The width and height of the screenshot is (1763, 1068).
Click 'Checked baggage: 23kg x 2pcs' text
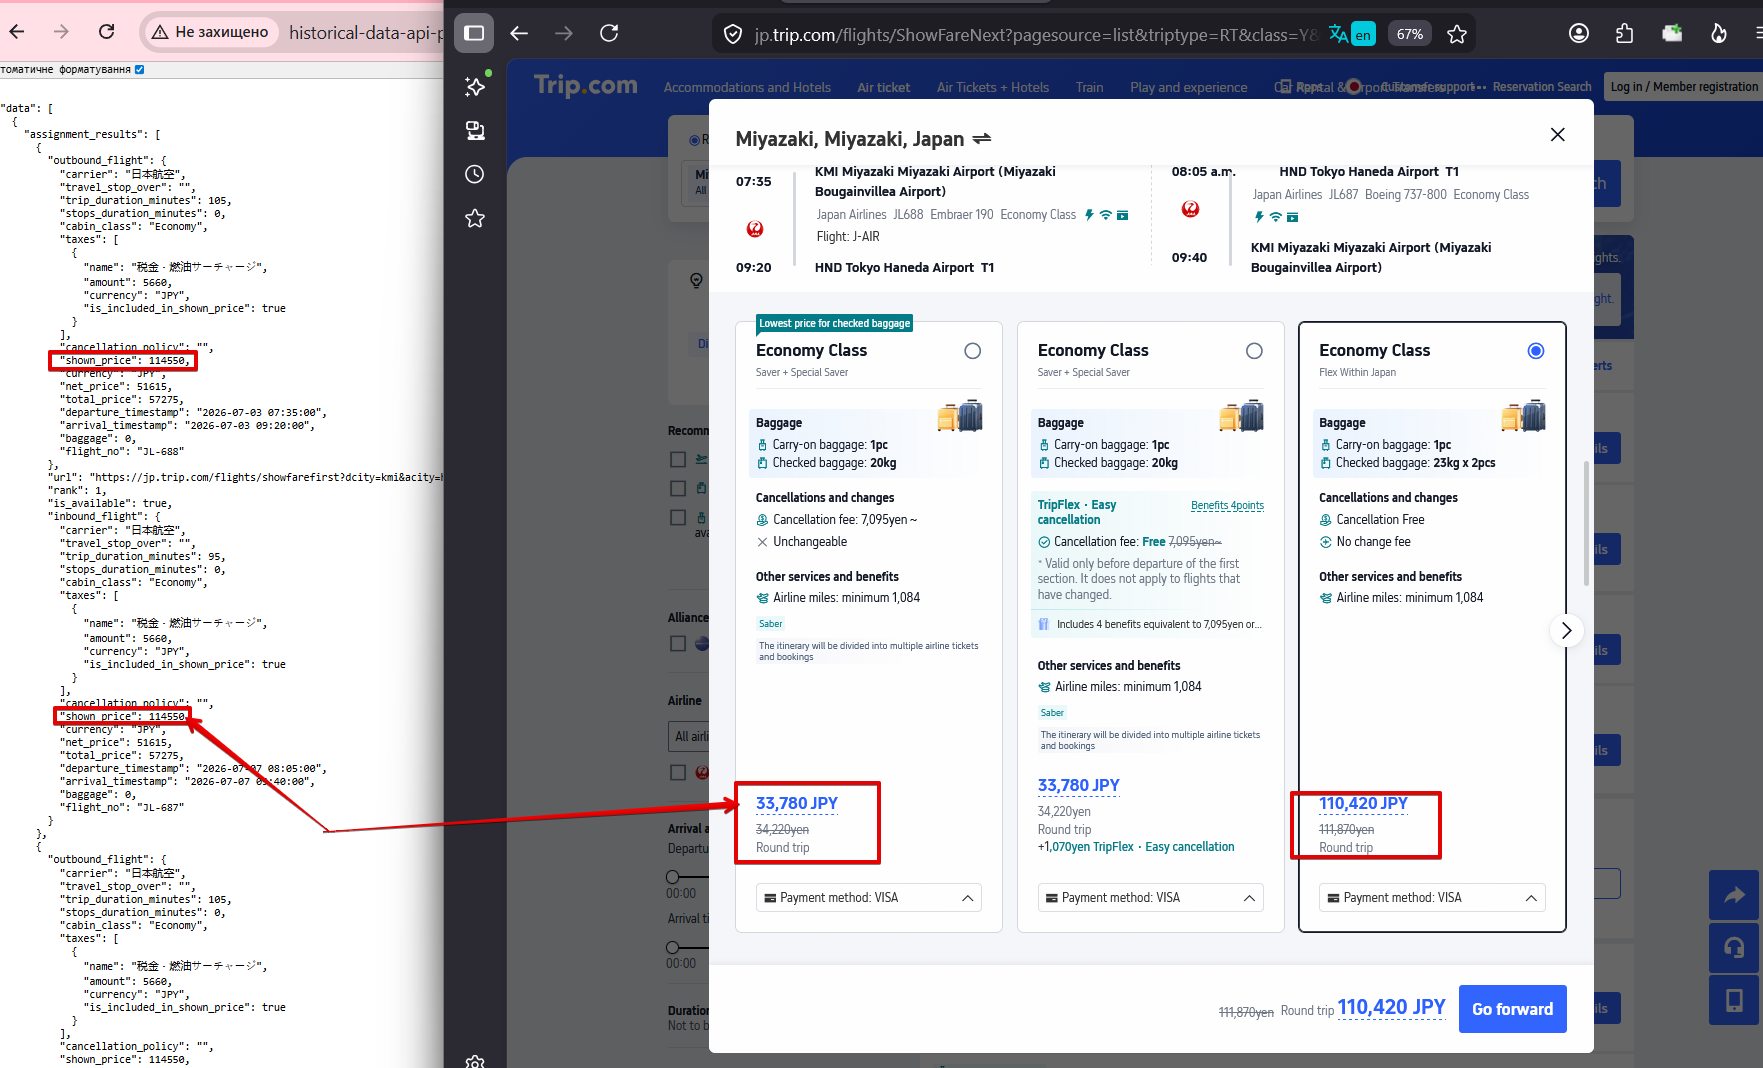click(x=1415, y=463)
